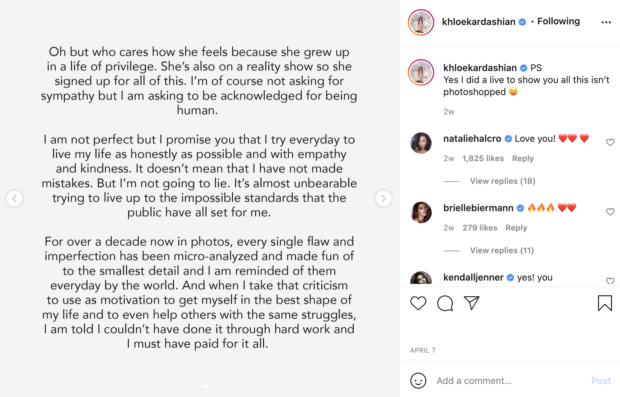Image resolution: width=620 pixels, height=397 pixels.
Task: Save post with bookmark icon
Action: click(605, 303)
